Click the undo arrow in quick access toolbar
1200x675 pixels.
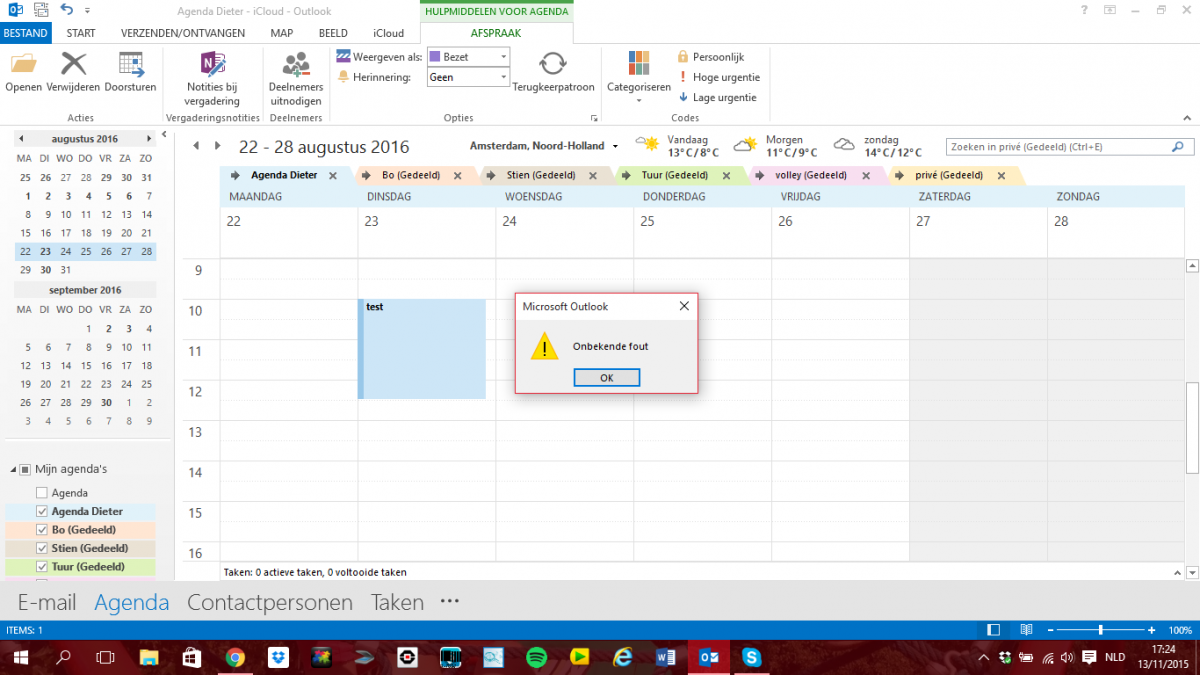click(66, 10)
